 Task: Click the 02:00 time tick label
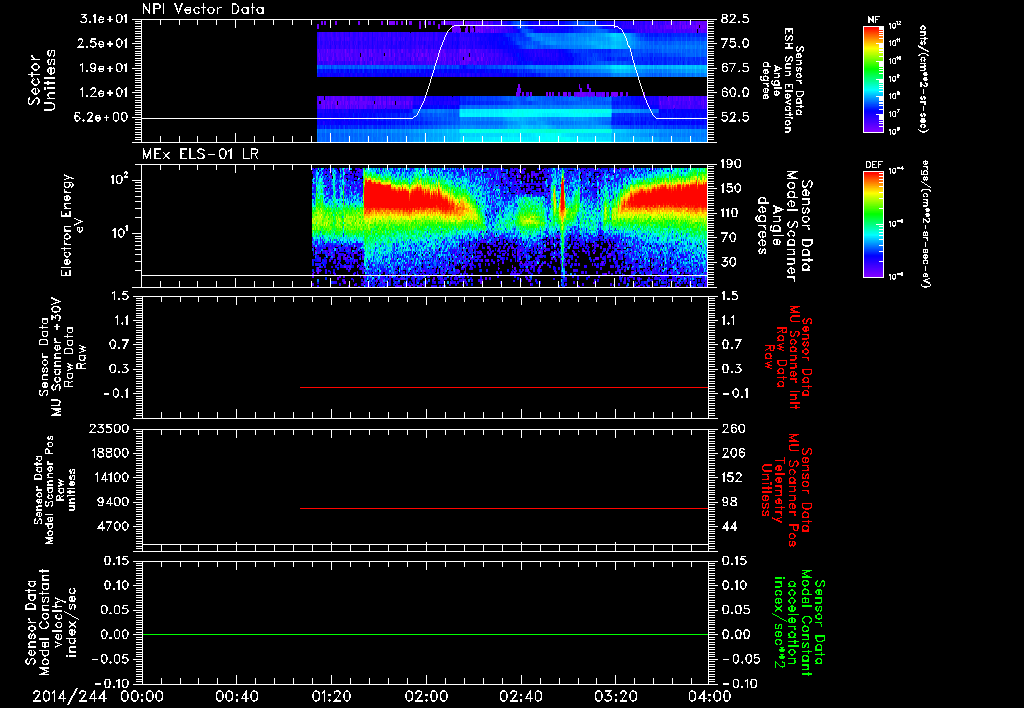(426, 696)
